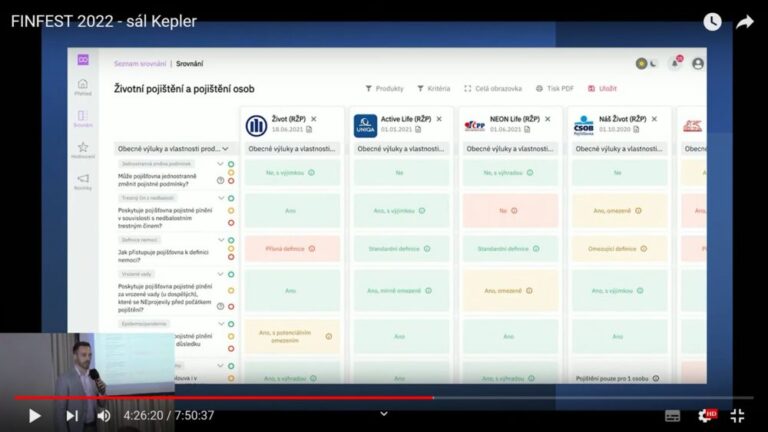This screenshot has width=768, height=432.
Task: Open info icon in 'Omezující definice' cell
Action: (x=644, y=249)
